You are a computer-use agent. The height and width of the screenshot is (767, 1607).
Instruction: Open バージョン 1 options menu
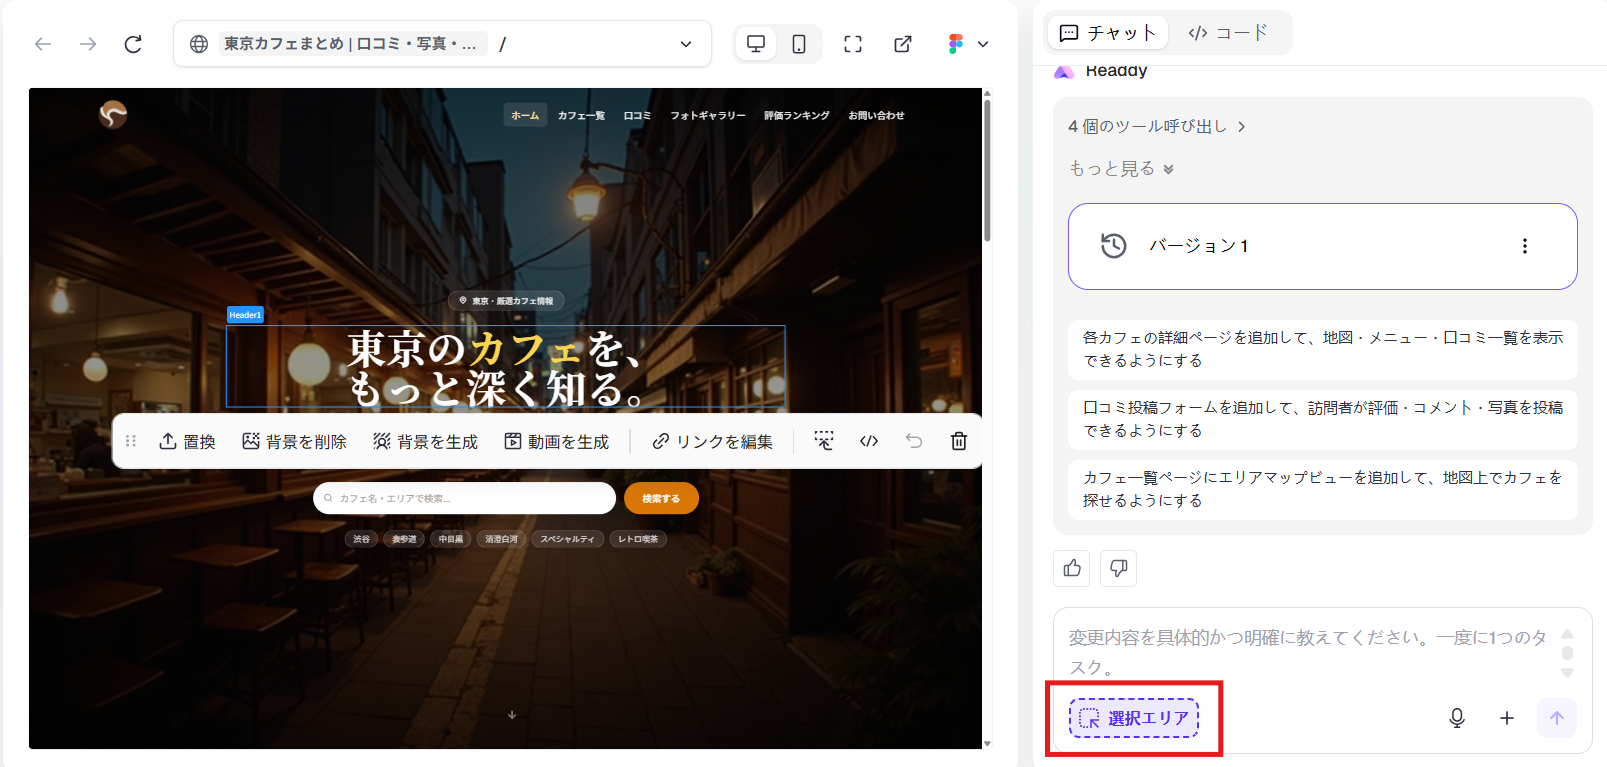click(x=1525, y=246)
